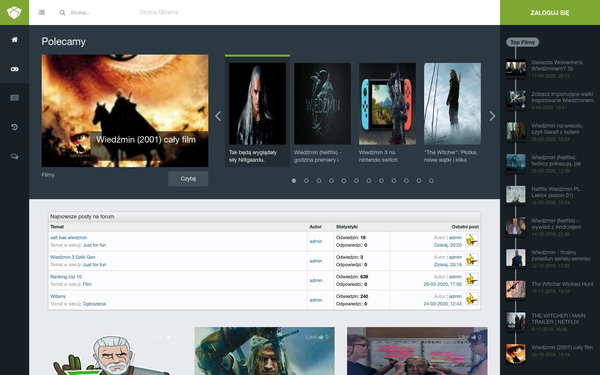Image resolution: width=600 pixels, height=375 pixels.
Task: Open the salt bae wiedzmin topic
Action: coord(68,238)
